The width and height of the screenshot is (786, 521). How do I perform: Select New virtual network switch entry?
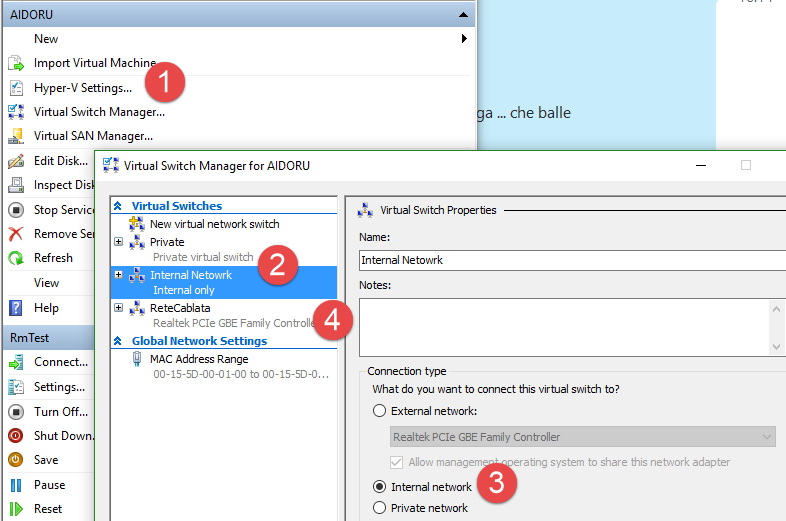(215, 224)
